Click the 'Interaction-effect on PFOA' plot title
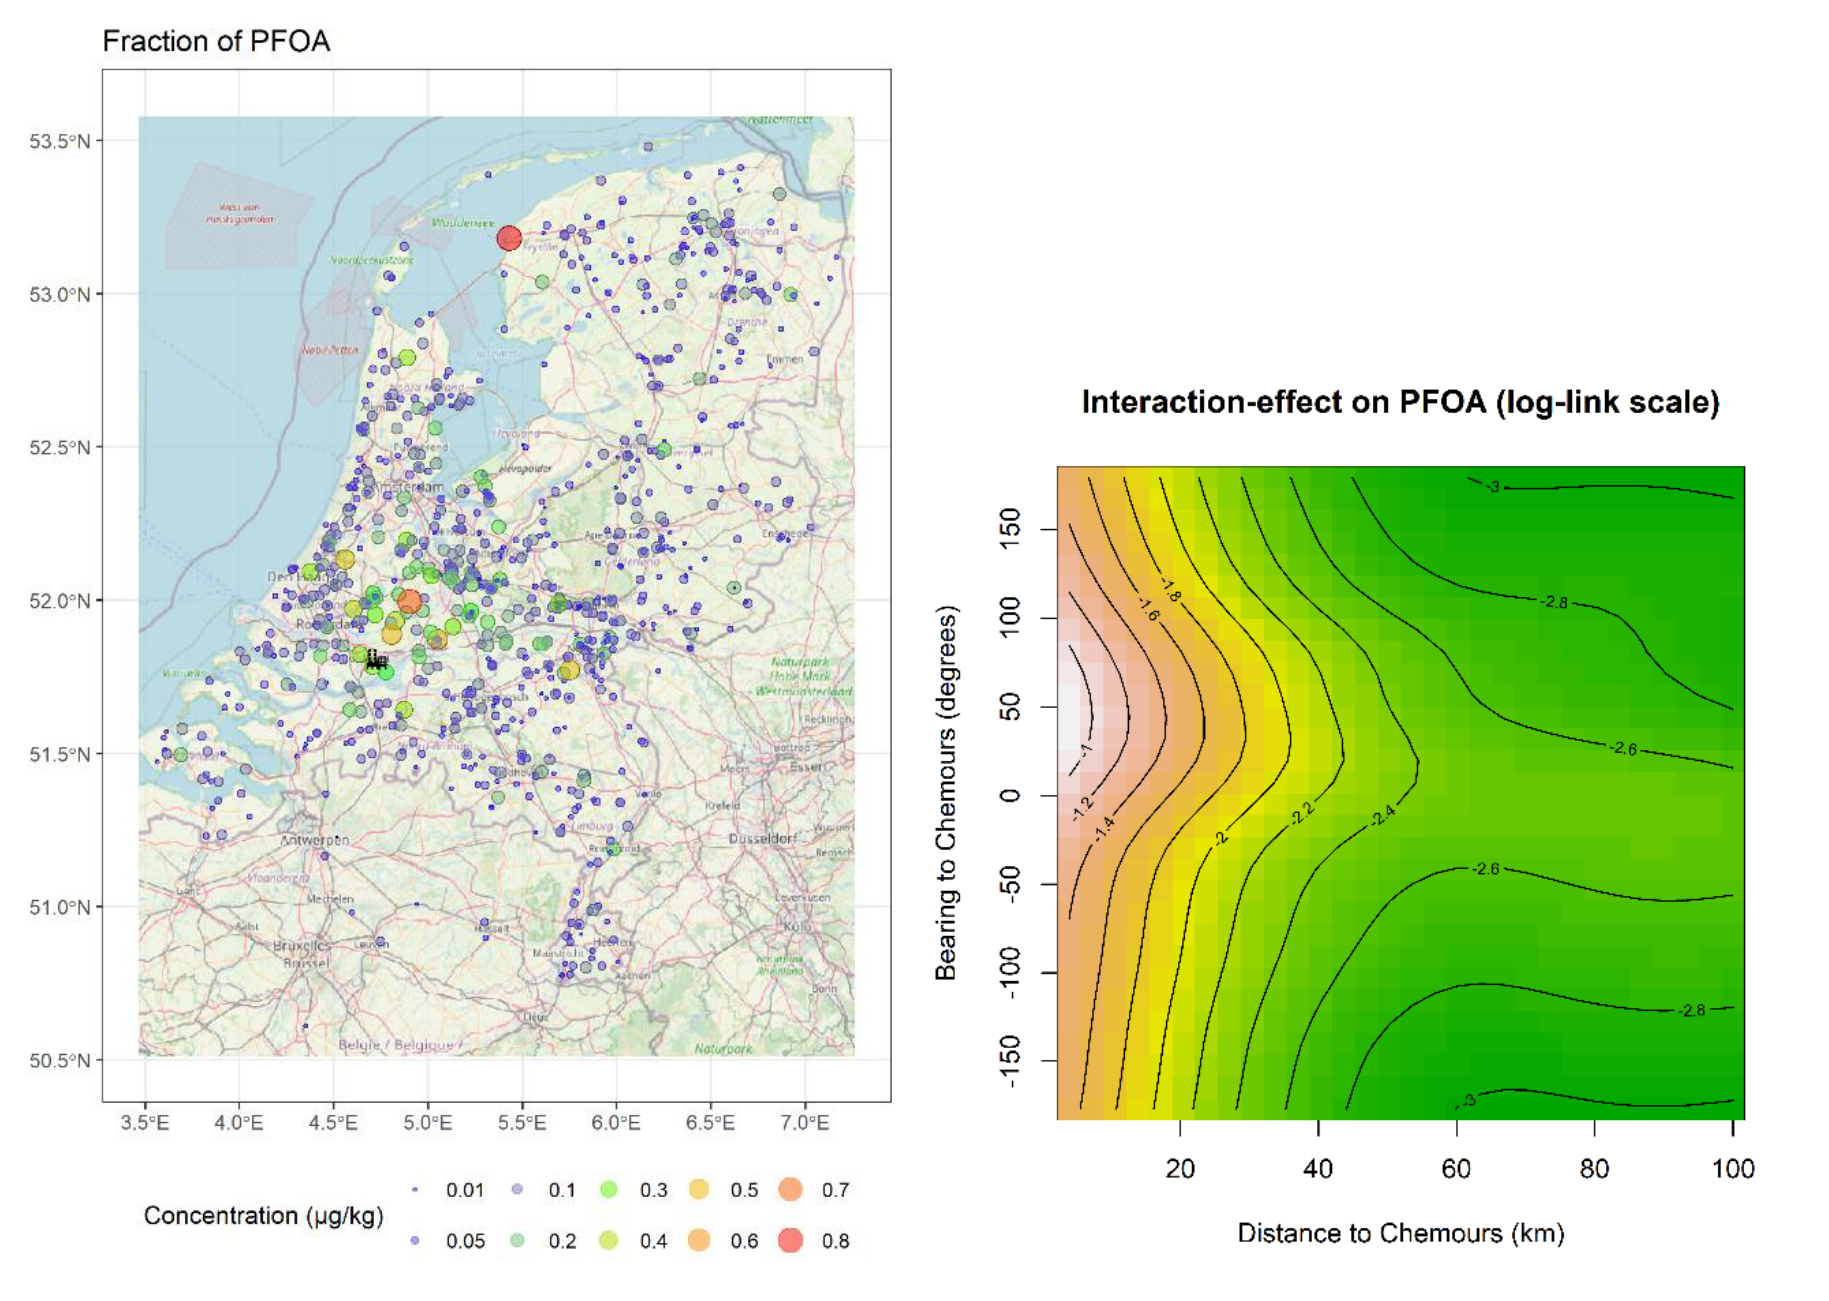Image resolution: width=1829 pixels, height=1301 pixels. (x=1400, y=402)
